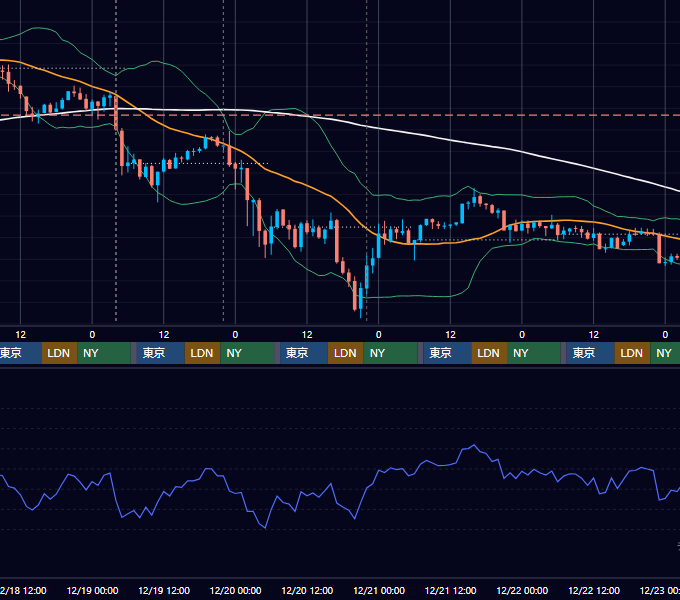
Task: Click the 東京 session block on 12/22
Action: (x=590, y=353)
